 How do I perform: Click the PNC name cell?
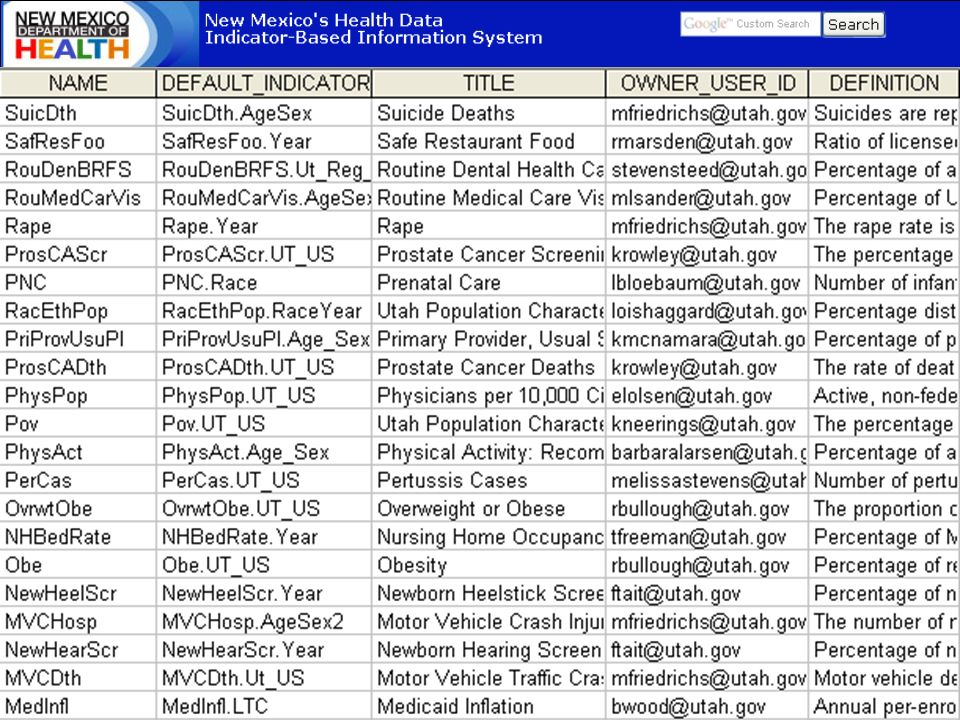tap(78, 282)
